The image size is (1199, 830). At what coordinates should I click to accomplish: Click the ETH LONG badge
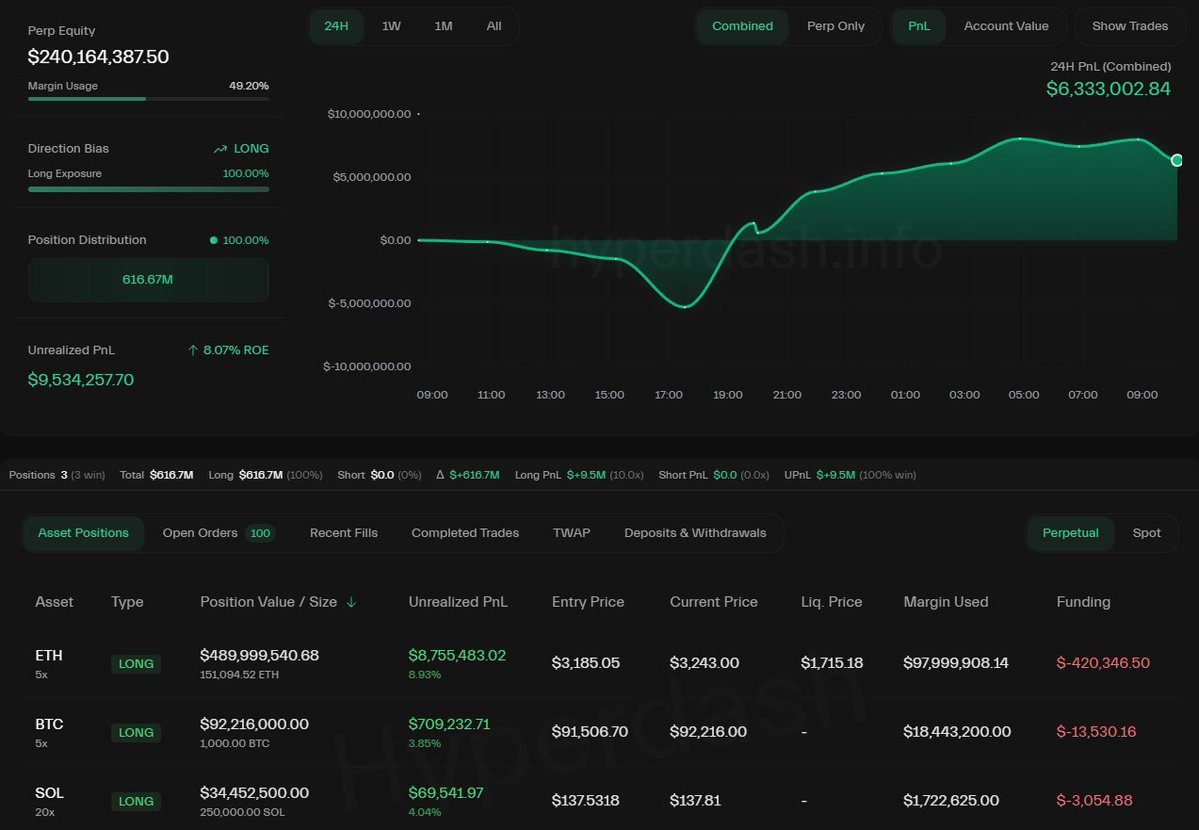136,664
